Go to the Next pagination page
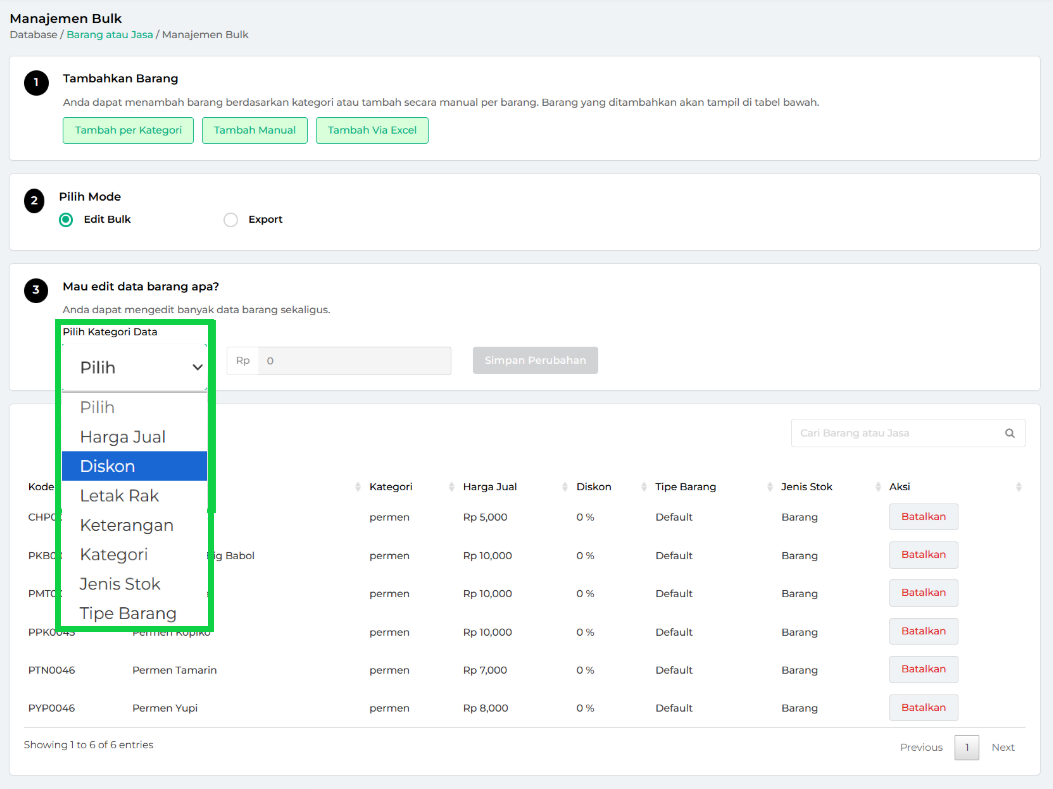 click(1002, 748)
